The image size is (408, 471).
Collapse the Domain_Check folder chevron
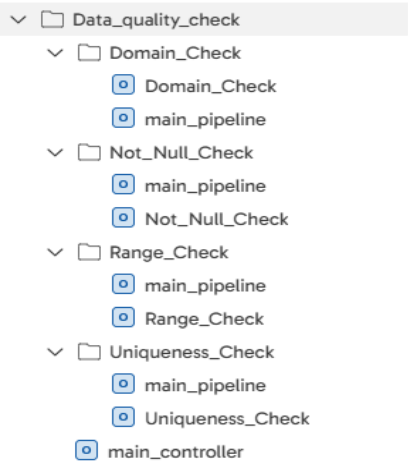coord(55,53)
